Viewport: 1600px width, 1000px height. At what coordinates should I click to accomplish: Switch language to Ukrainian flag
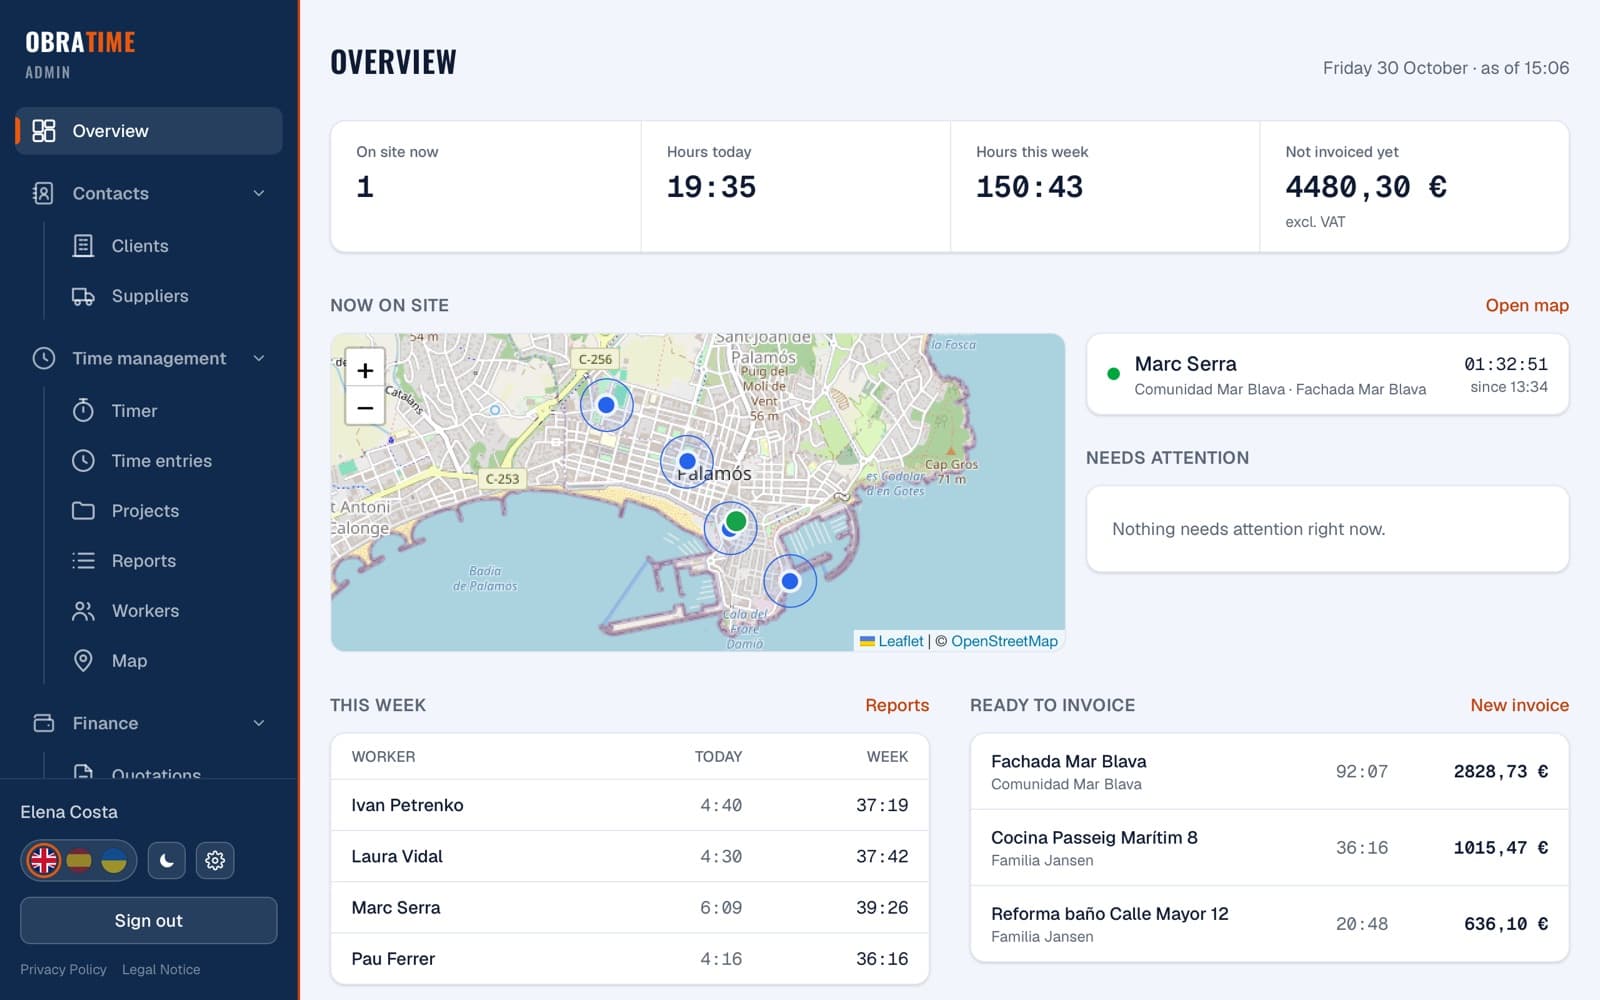click(114, 860)
